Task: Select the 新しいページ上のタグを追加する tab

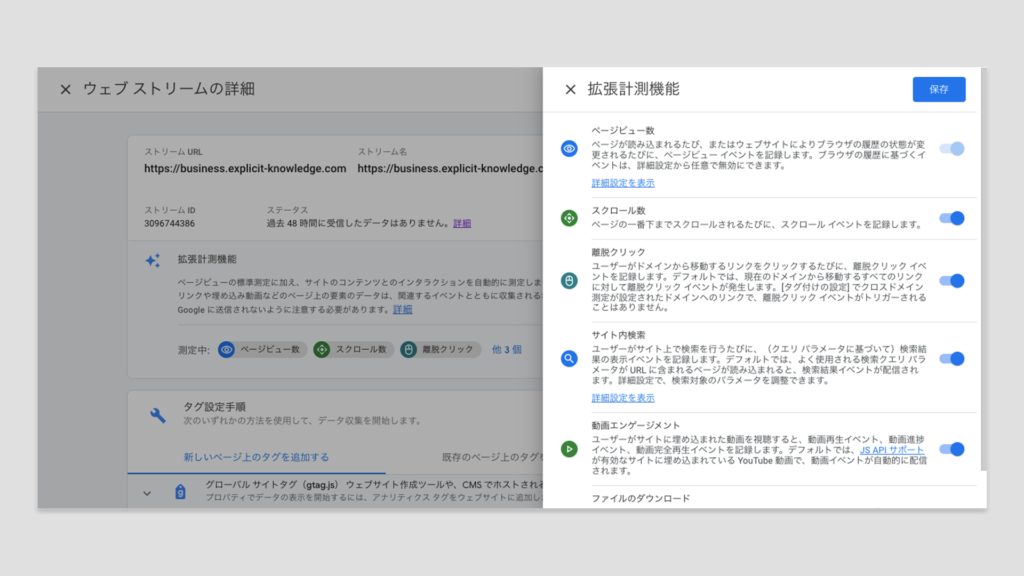Action: point(256,457)
